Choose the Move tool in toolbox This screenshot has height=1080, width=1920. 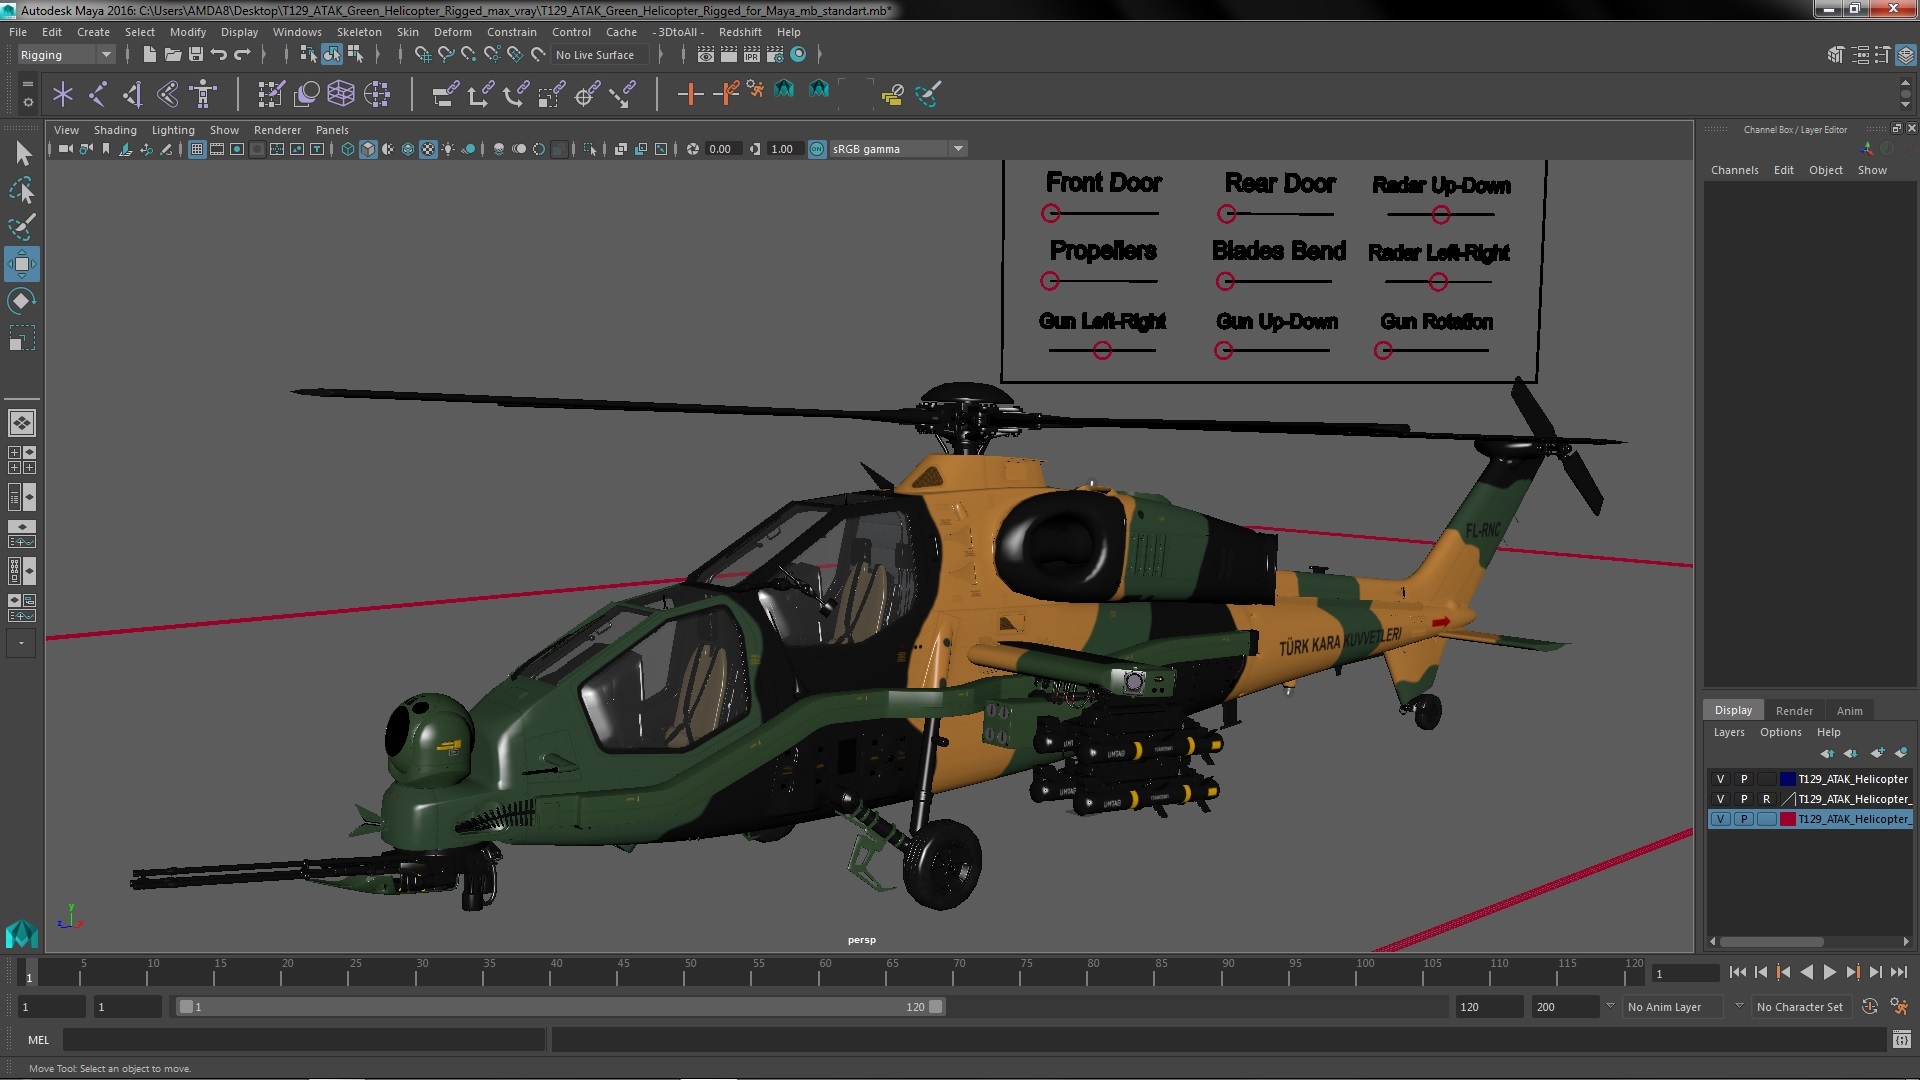click(x=22, y=264)
